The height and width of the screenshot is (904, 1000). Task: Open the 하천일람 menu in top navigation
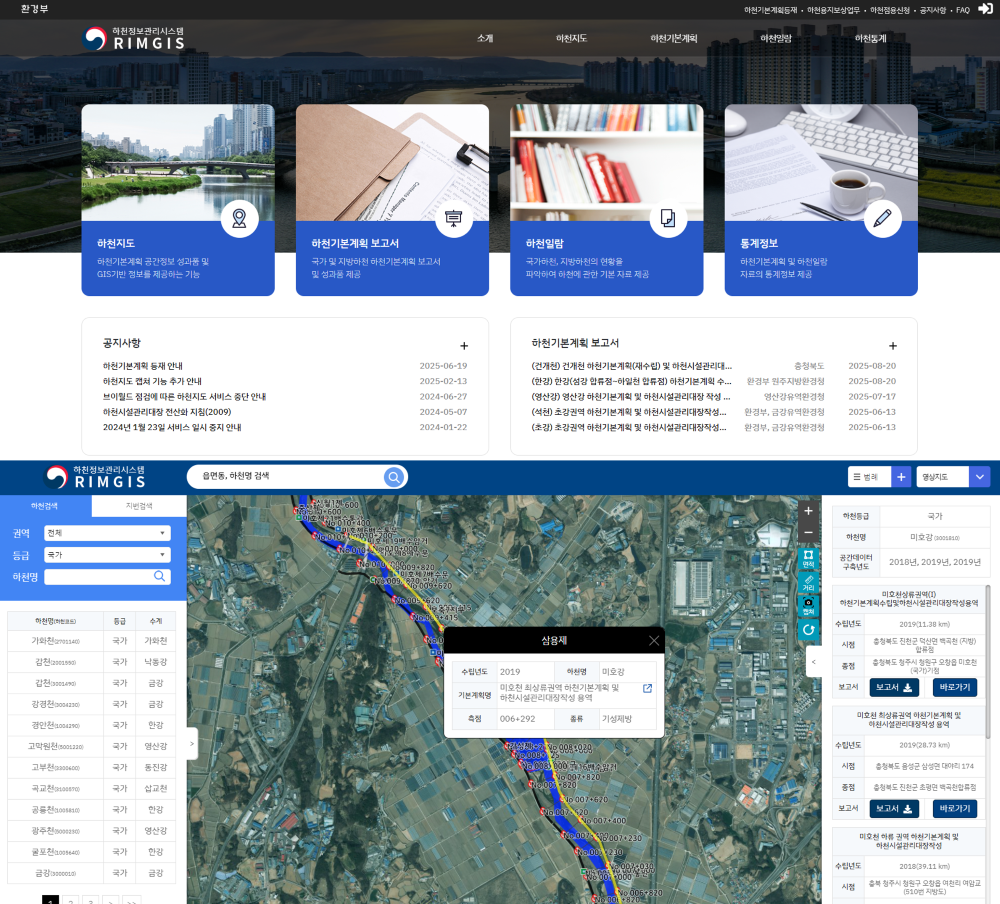(776, 38)
